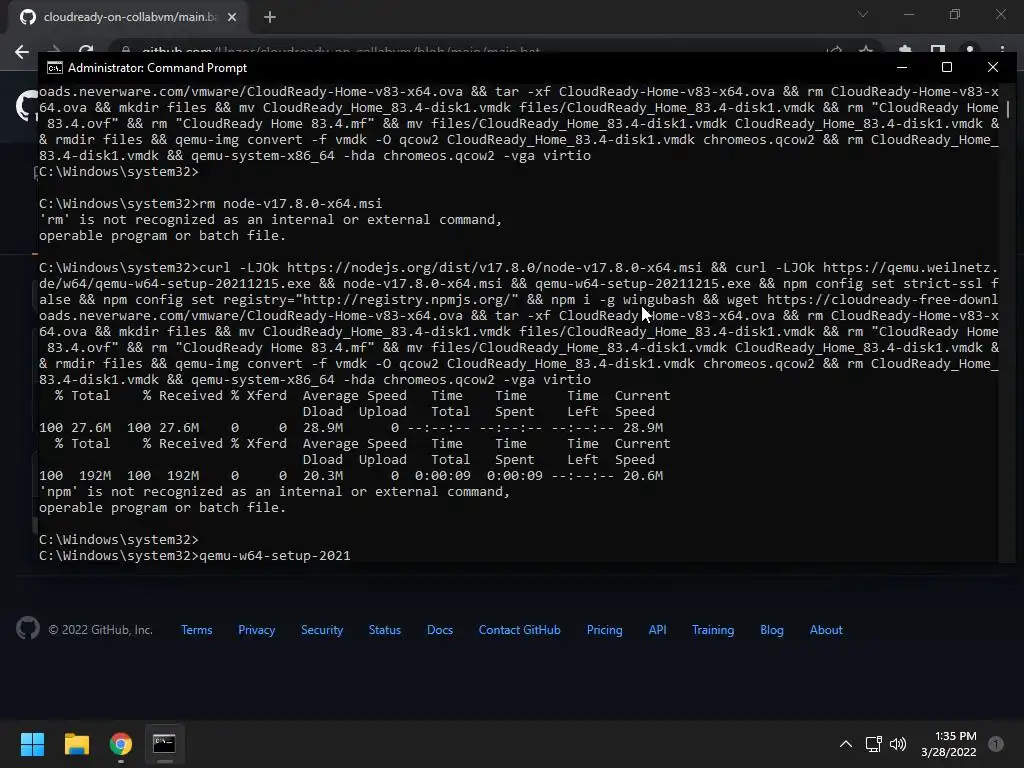The width and height of the screenshot is (1024, 768).
Task: Open the Chrome extensions puzzle icon
Action: 905,51
